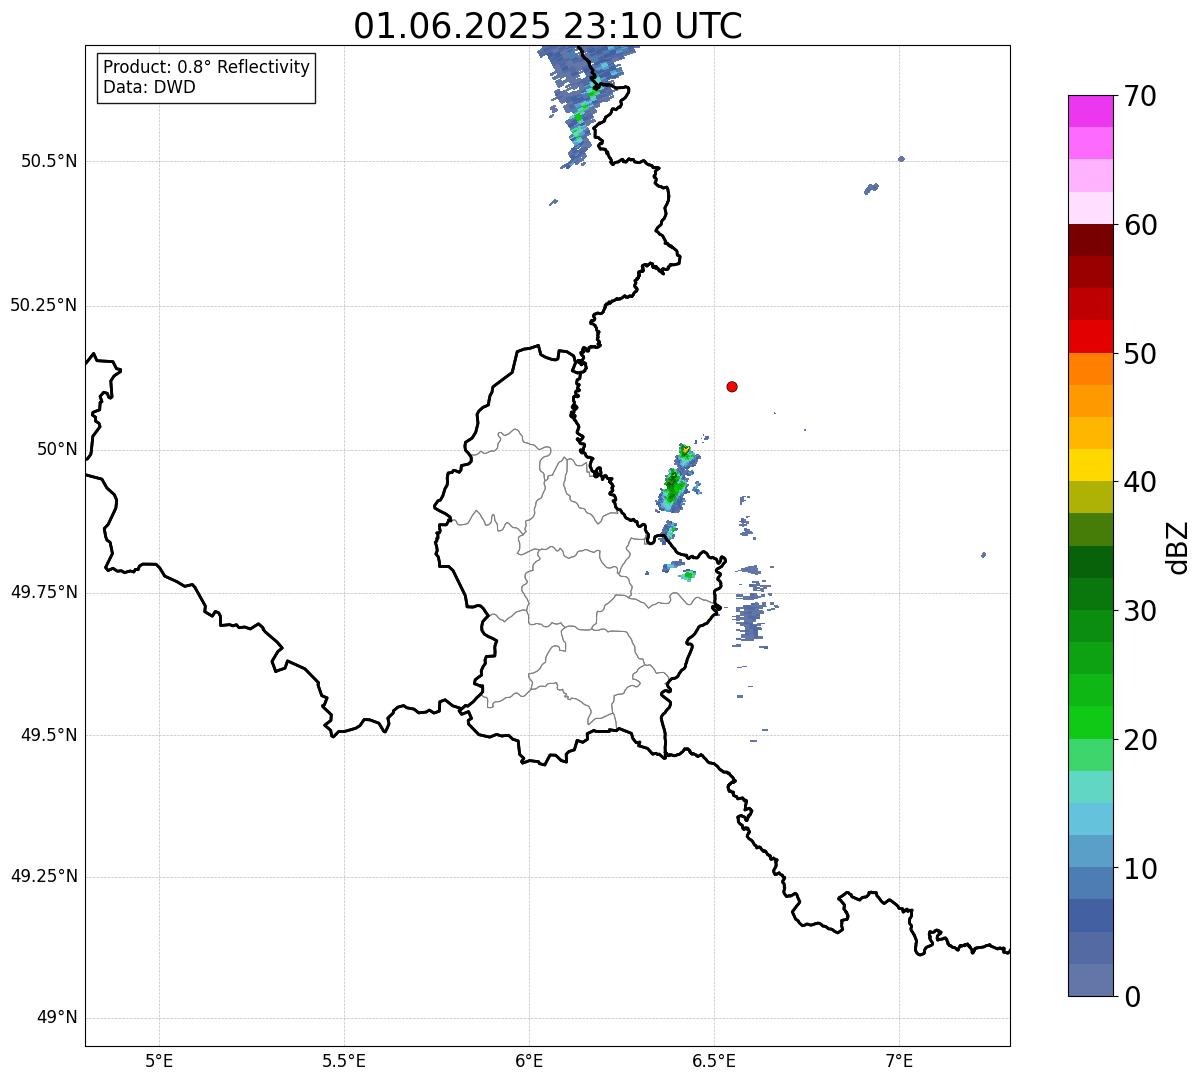The image size is (1202, 1081).
Task: Click the 70 tick label on colorbar
Action: click(1140, 96)
